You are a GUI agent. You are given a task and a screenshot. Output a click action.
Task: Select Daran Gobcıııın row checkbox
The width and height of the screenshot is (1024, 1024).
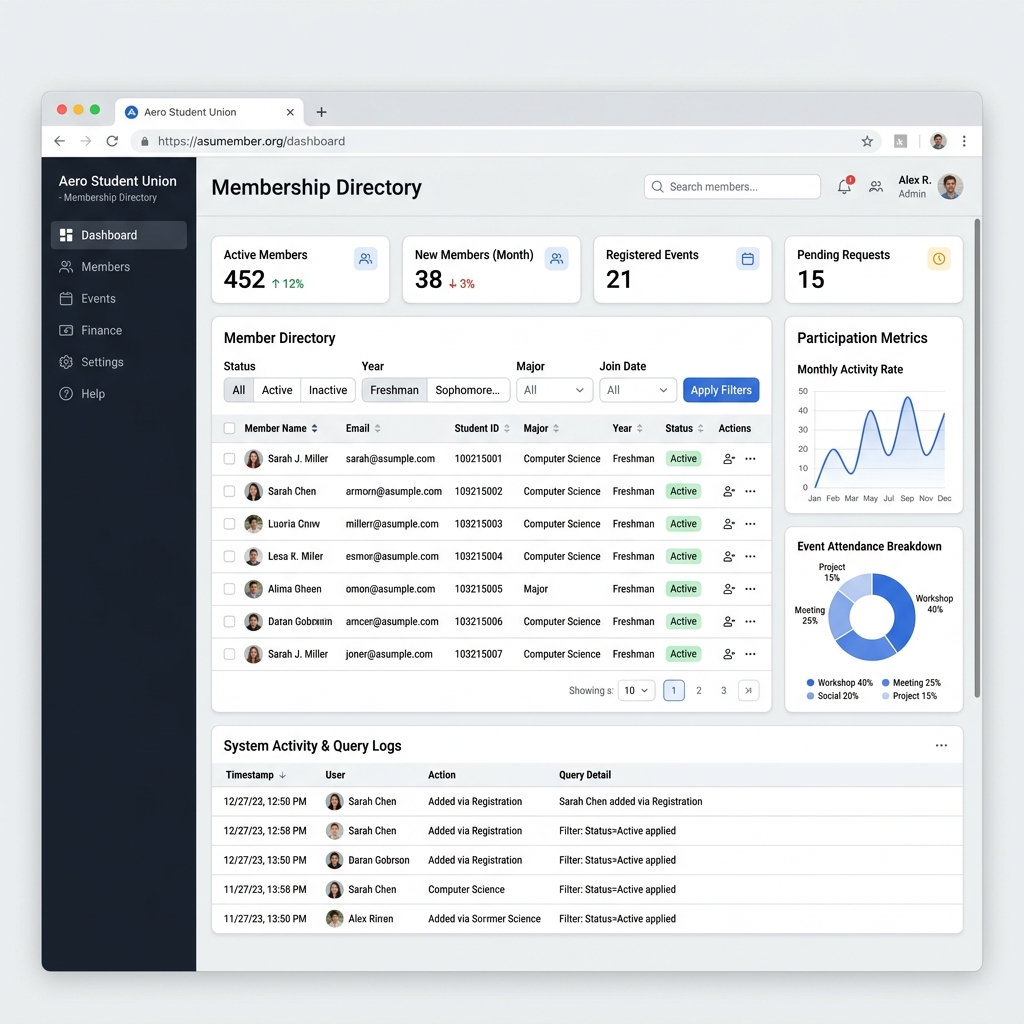pos(229,622)
